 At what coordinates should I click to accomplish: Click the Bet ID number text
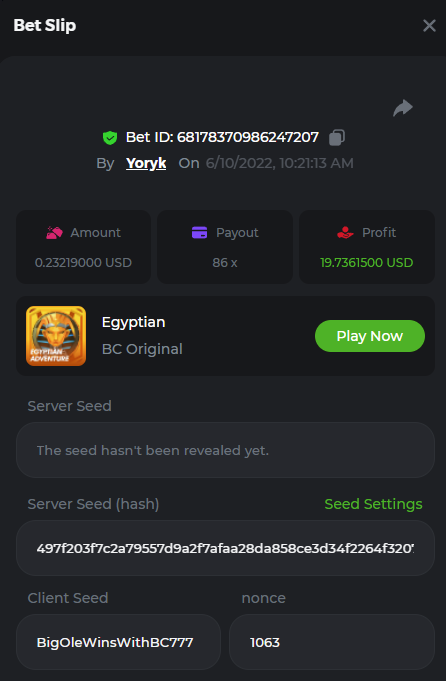click(x=248, y=138)
